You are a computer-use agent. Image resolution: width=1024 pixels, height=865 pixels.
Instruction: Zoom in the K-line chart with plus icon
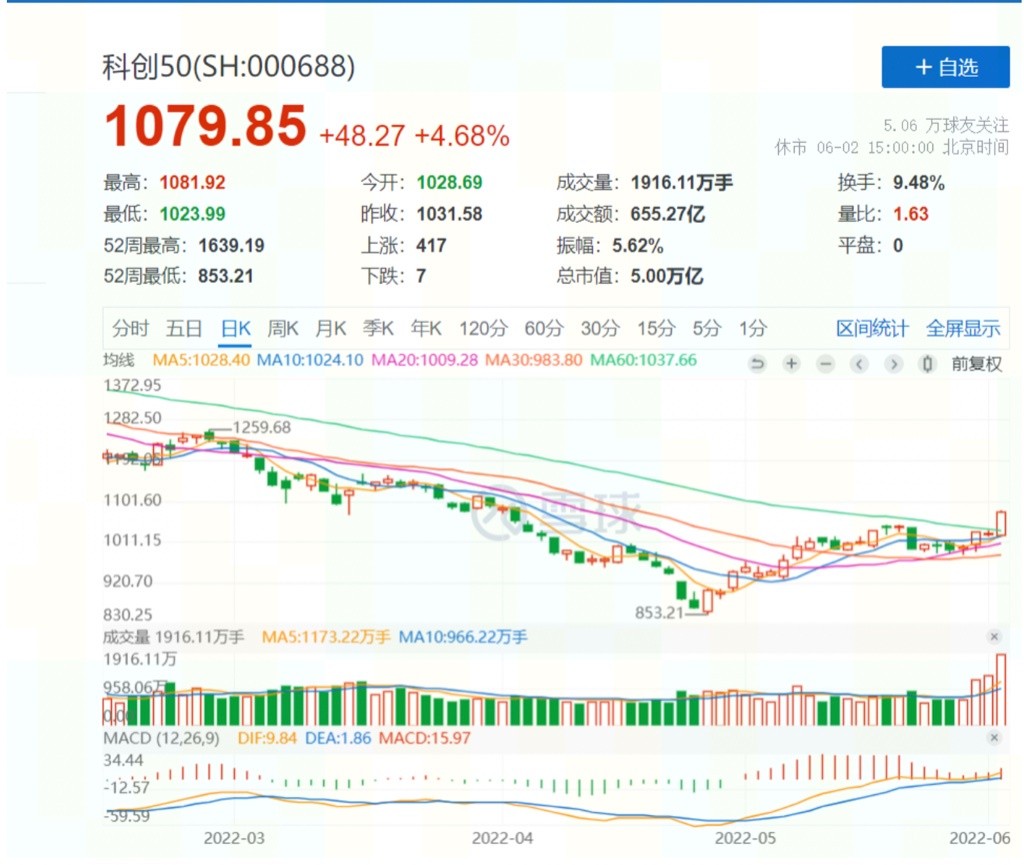point(792,364)
